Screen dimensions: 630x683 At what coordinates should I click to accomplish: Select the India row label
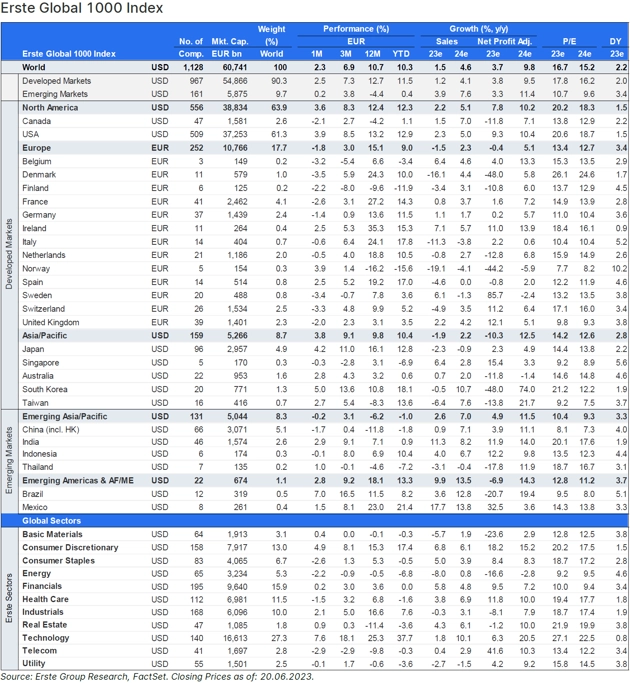pyautogui.click(x=30, y=442)
